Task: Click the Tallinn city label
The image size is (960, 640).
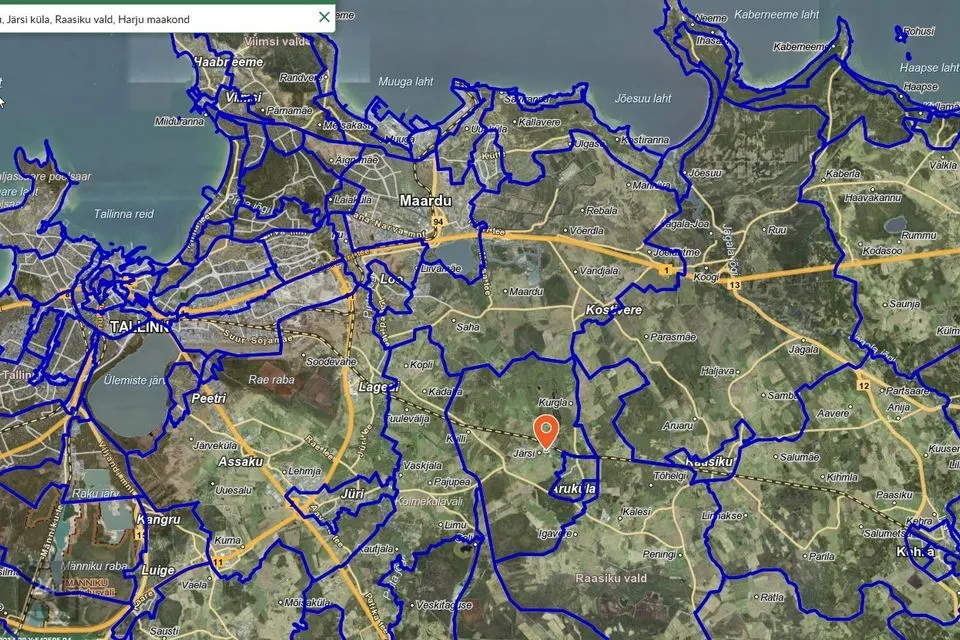Action: (140, 326)
